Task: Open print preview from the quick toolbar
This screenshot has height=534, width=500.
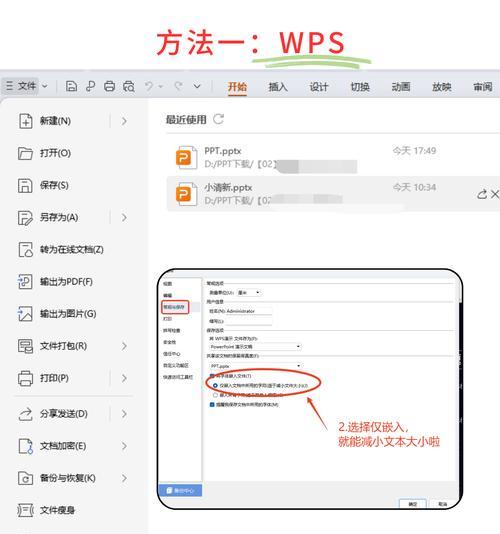Action: coord(129,86)
